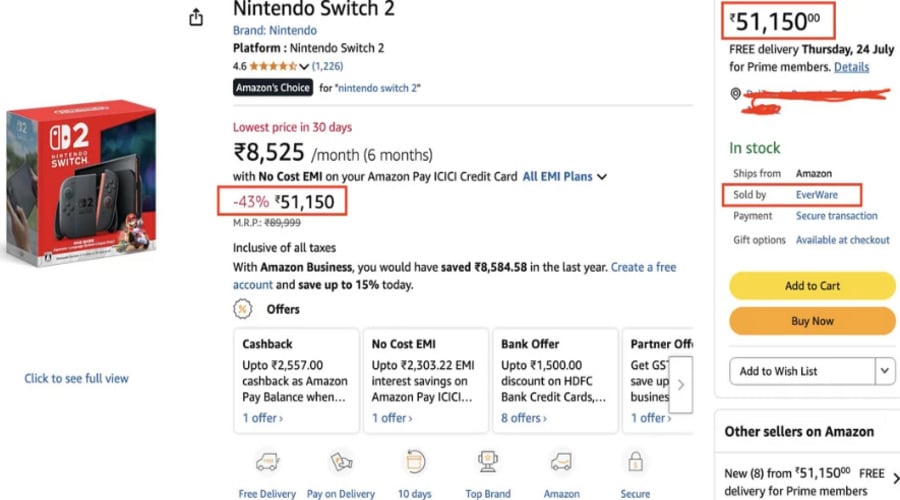Viewport: 900px width, 500px height.
Task: Click the share icon above product image
Action: (x=196, y=18)
